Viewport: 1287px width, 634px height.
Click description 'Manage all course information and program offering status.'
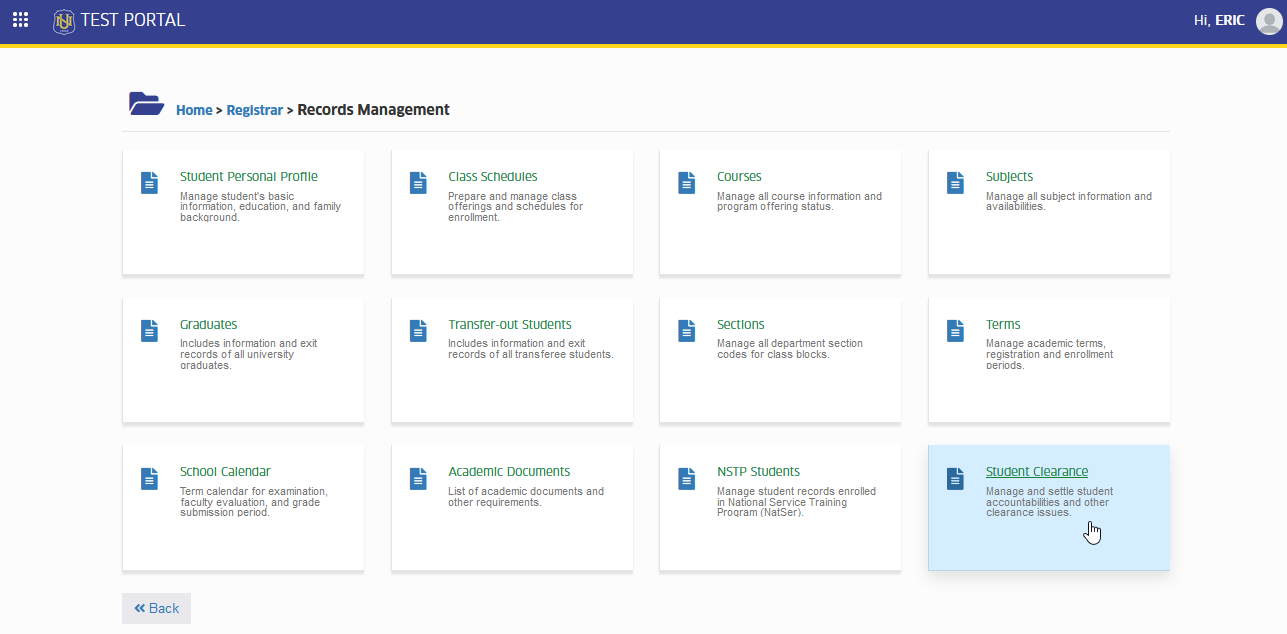(x=799, y=202)
